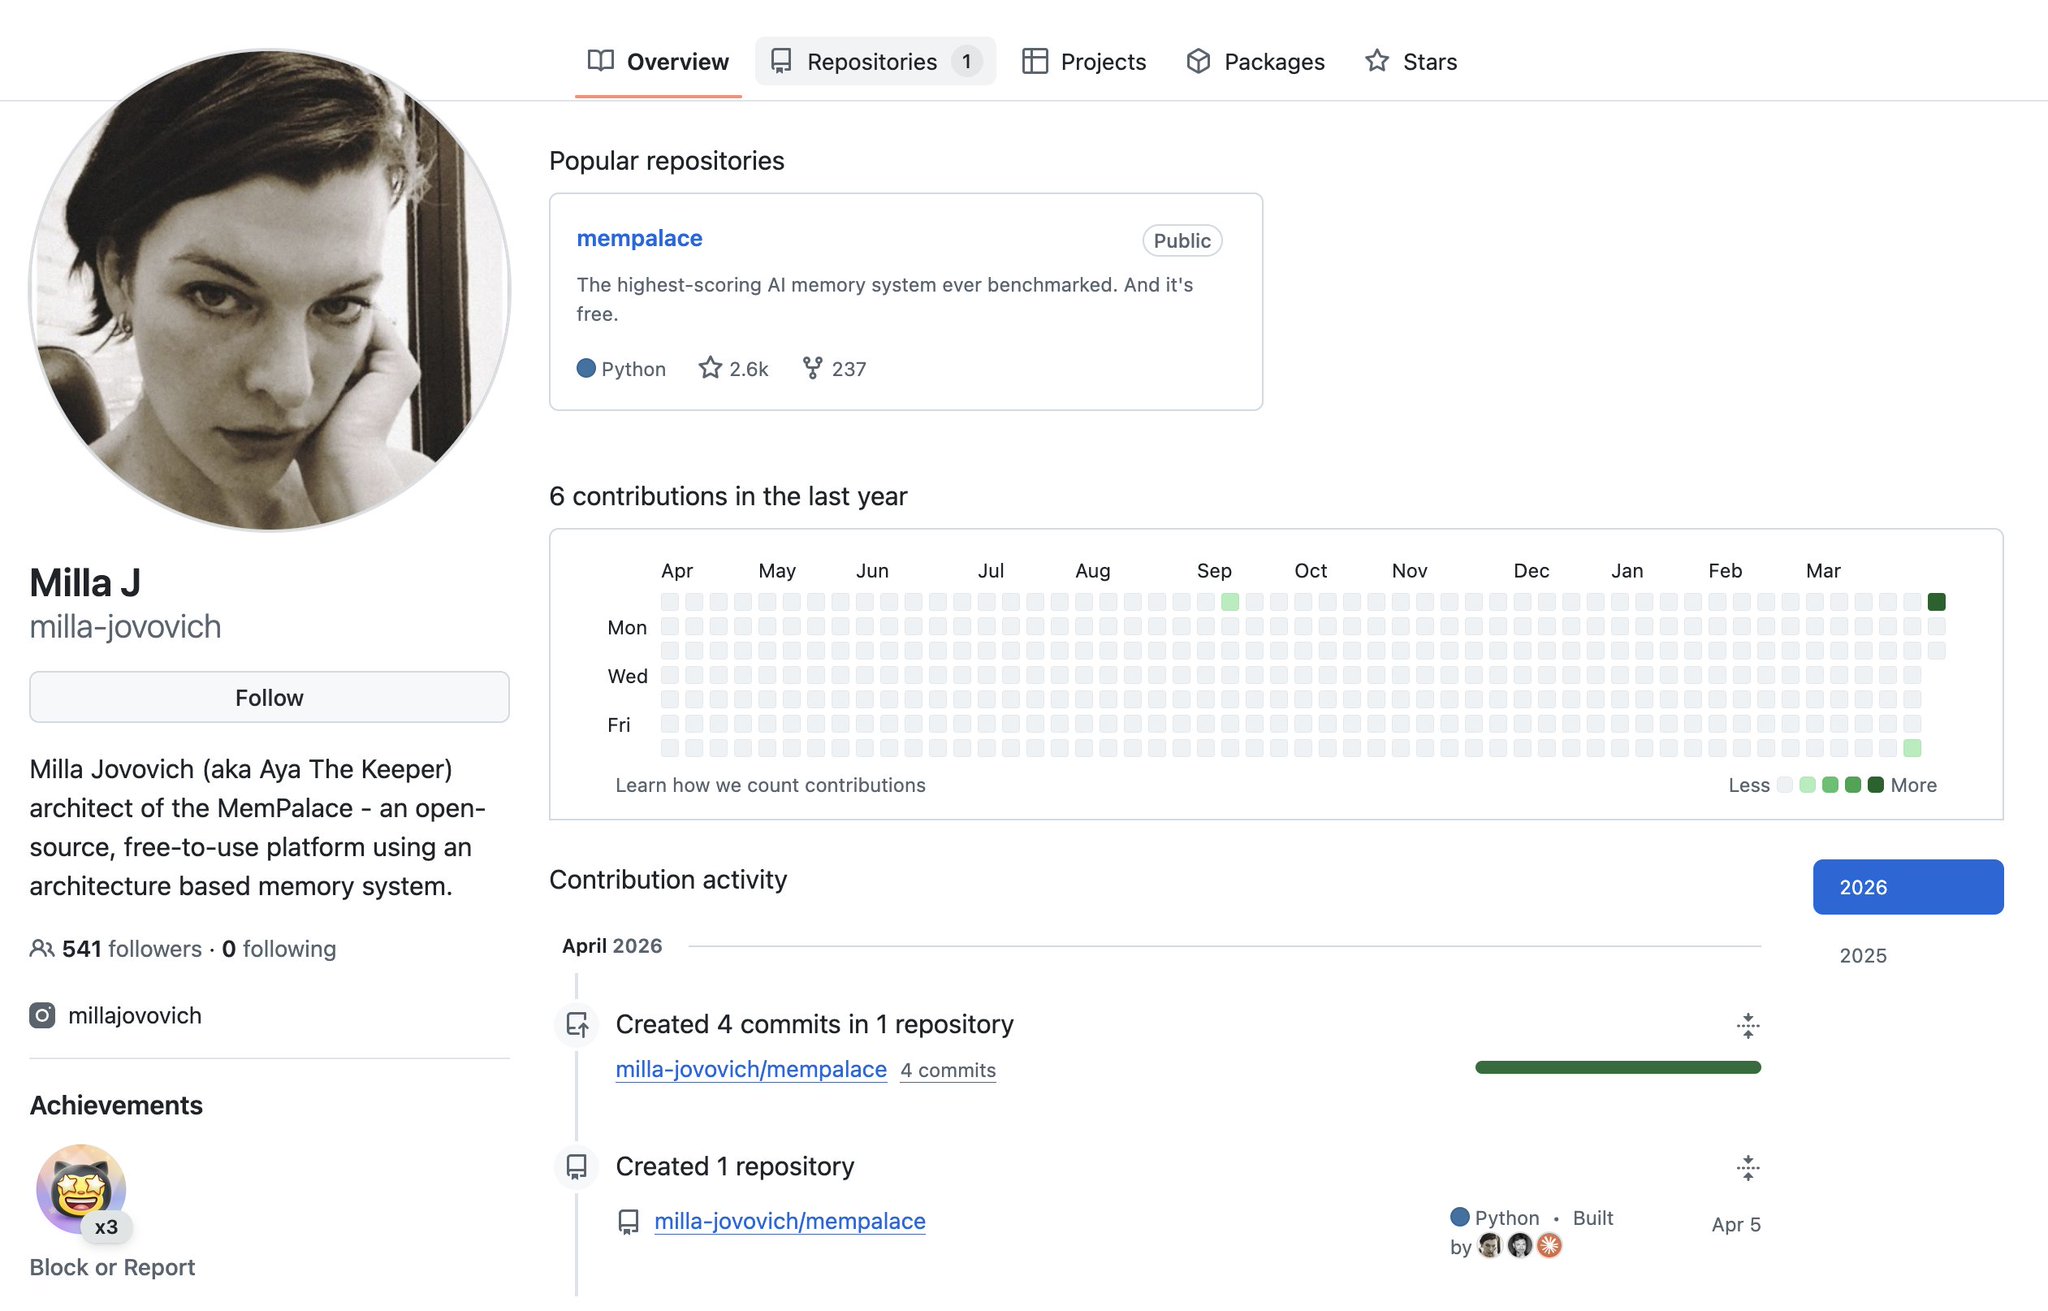Switch to the Stars tab

(1411, 62)
